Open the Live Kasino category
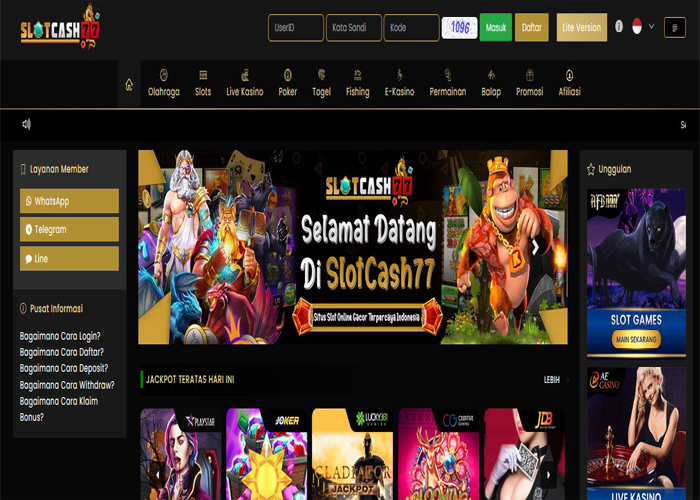 pos(245,83)
